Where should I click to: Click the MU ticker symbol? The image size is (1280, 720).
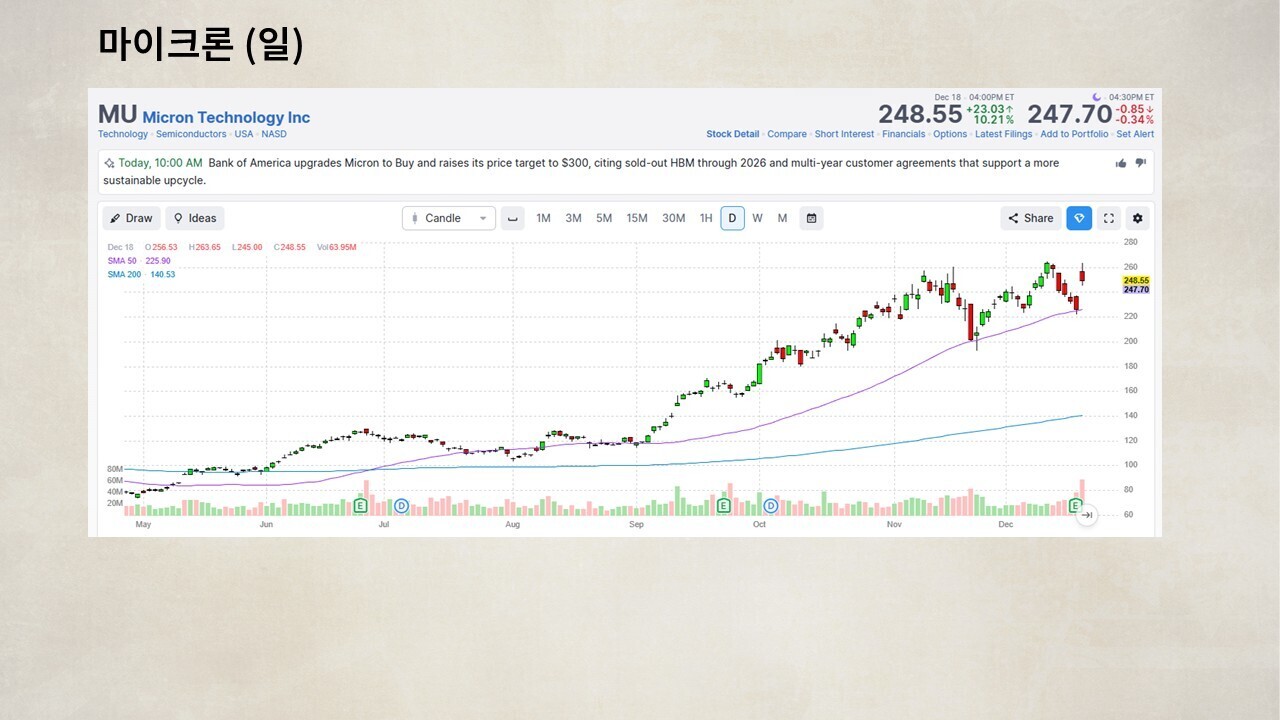pyautogui.click(x=117, y=115)
